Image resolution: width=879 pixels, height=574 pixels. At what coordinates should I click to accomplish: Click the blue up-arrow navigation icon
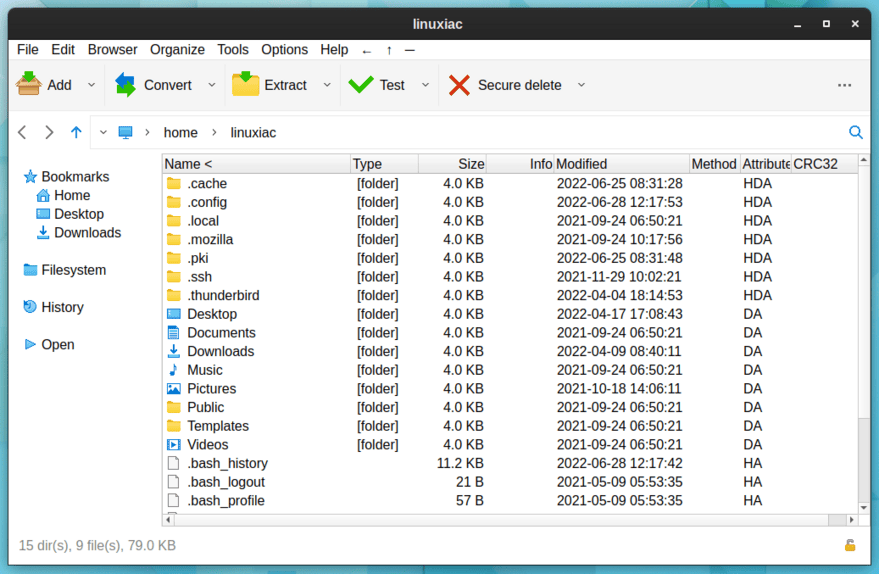coord(76,132)
